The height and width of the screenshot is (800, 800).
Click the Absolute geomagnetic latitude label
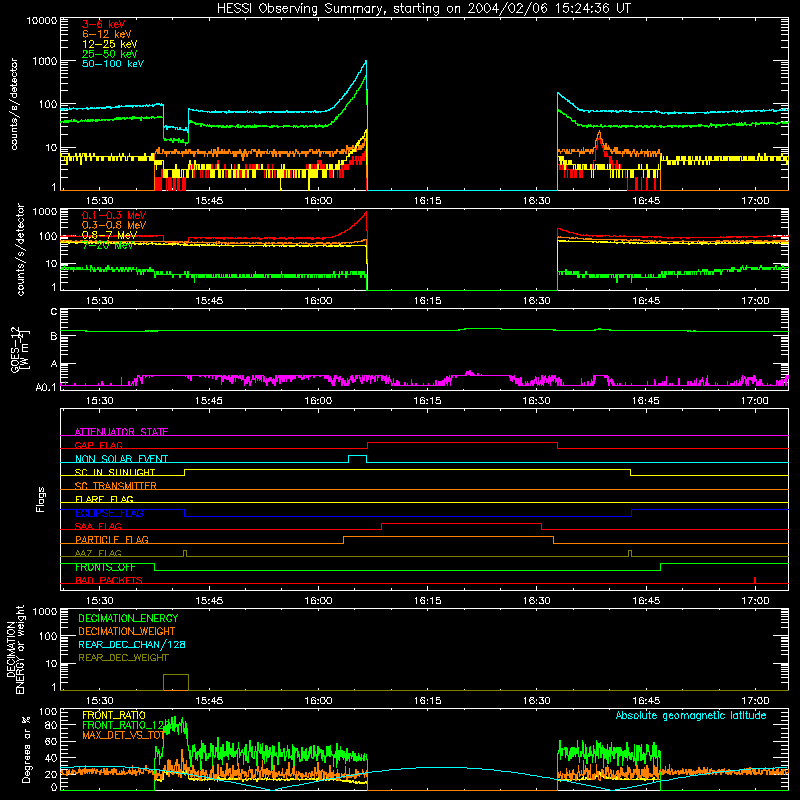pyautogui.click(x=691, y=715)
